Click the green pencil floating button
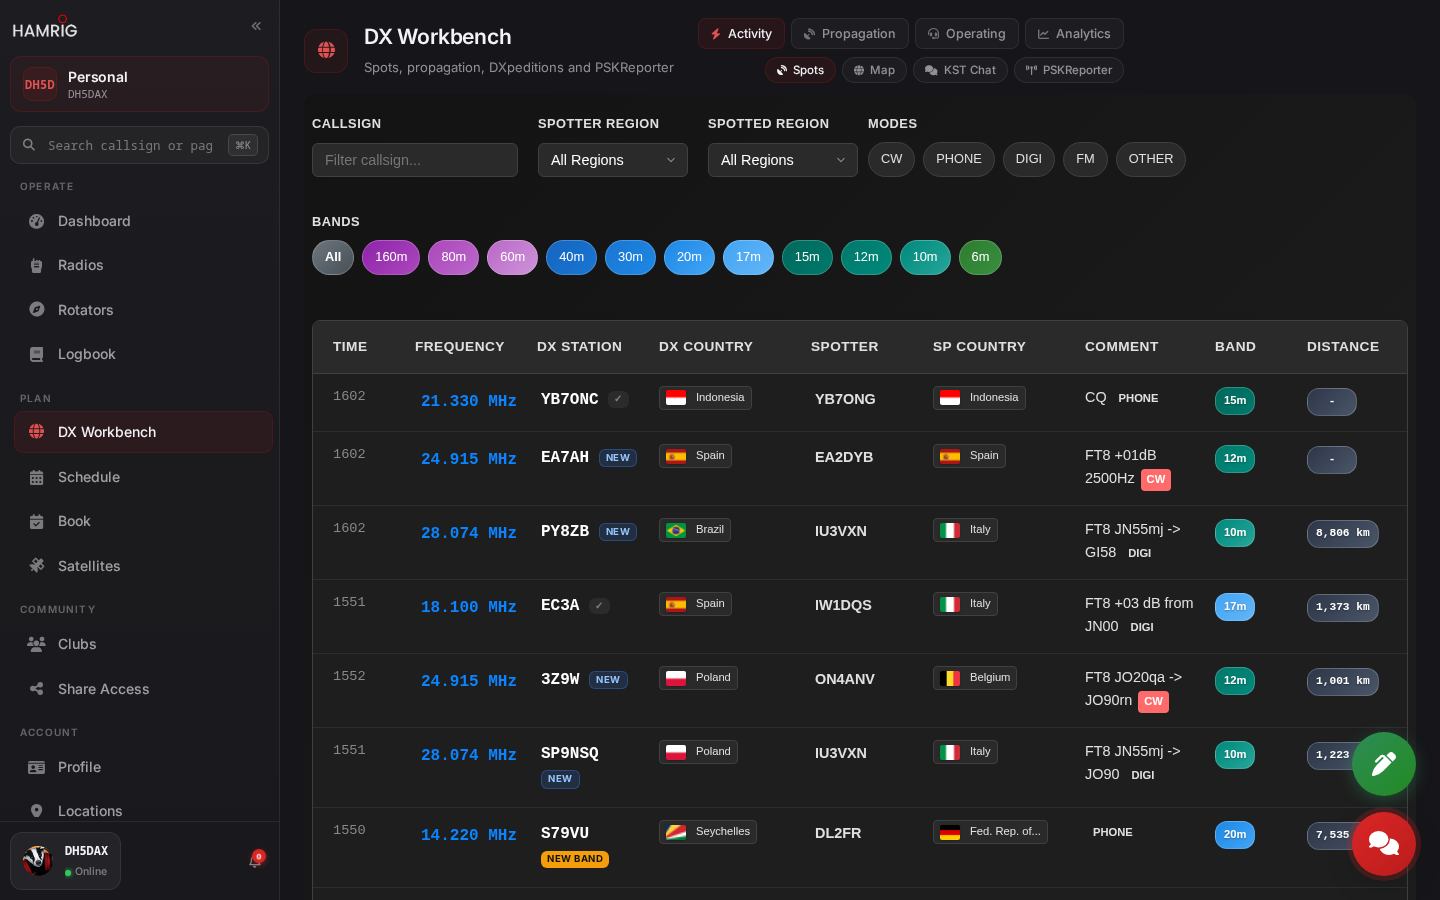This screenshot has width=1440, height=900. click(1384, 764)
